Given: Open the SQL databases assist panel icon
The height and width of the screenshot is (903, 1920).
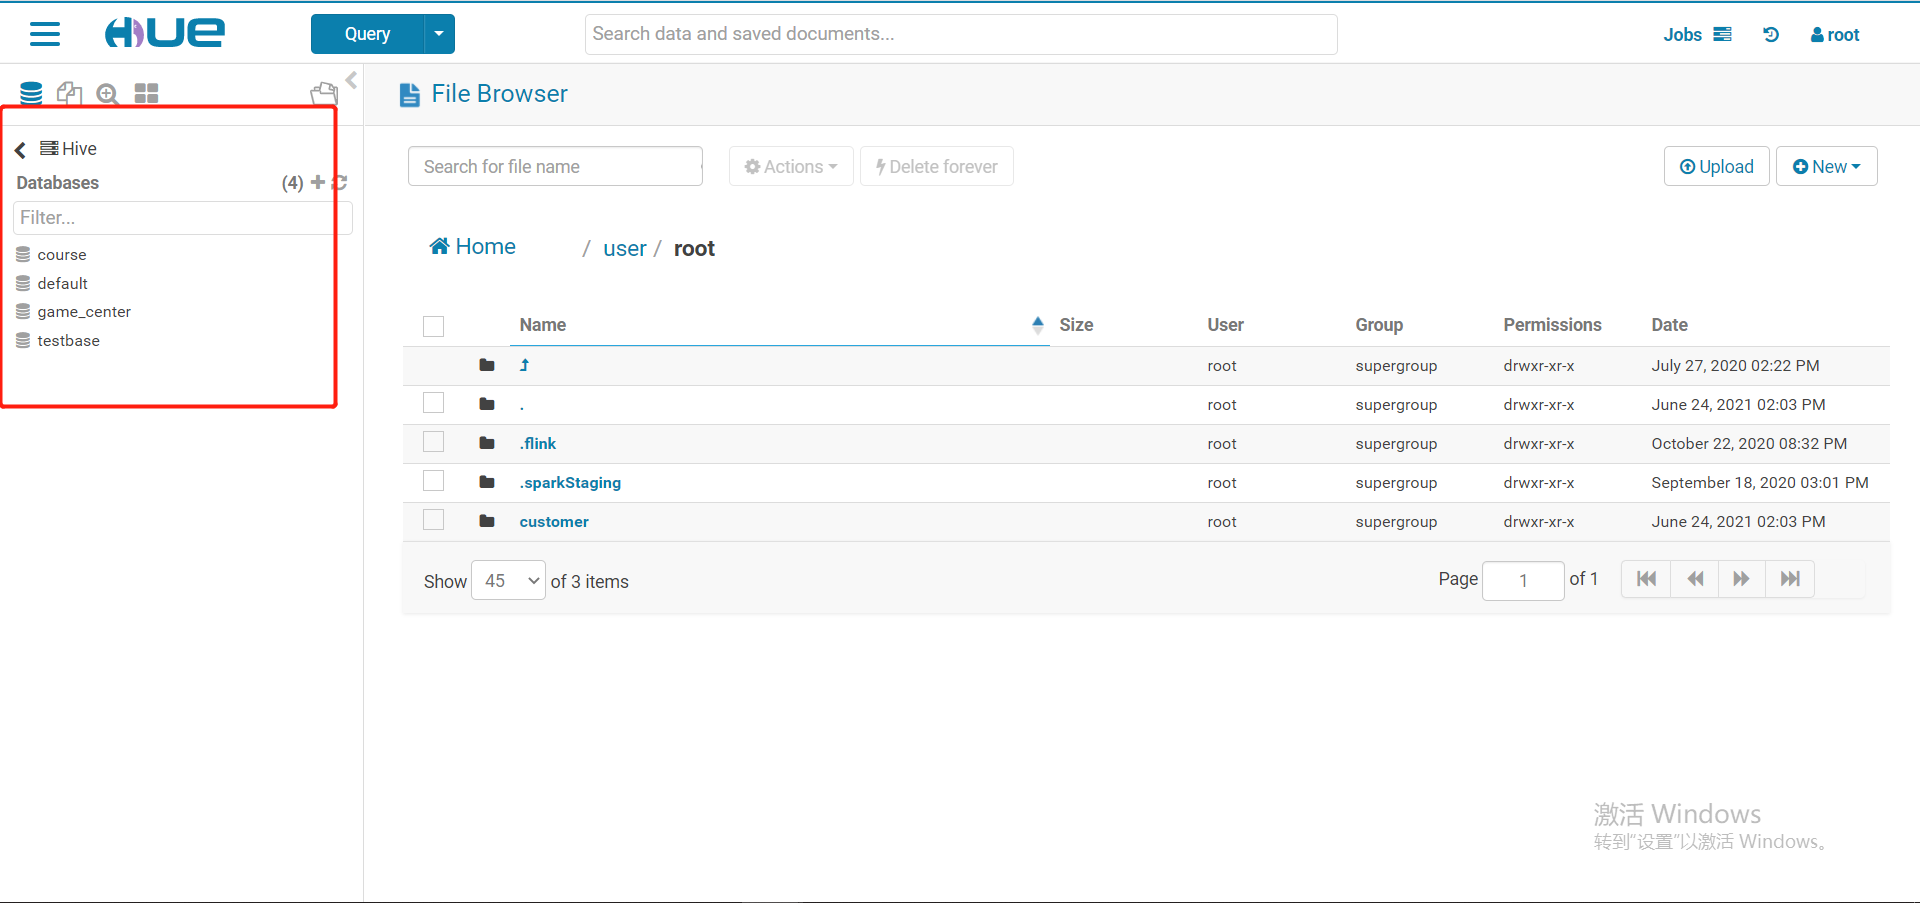Looking at the screenshot, I should (31, 93).
